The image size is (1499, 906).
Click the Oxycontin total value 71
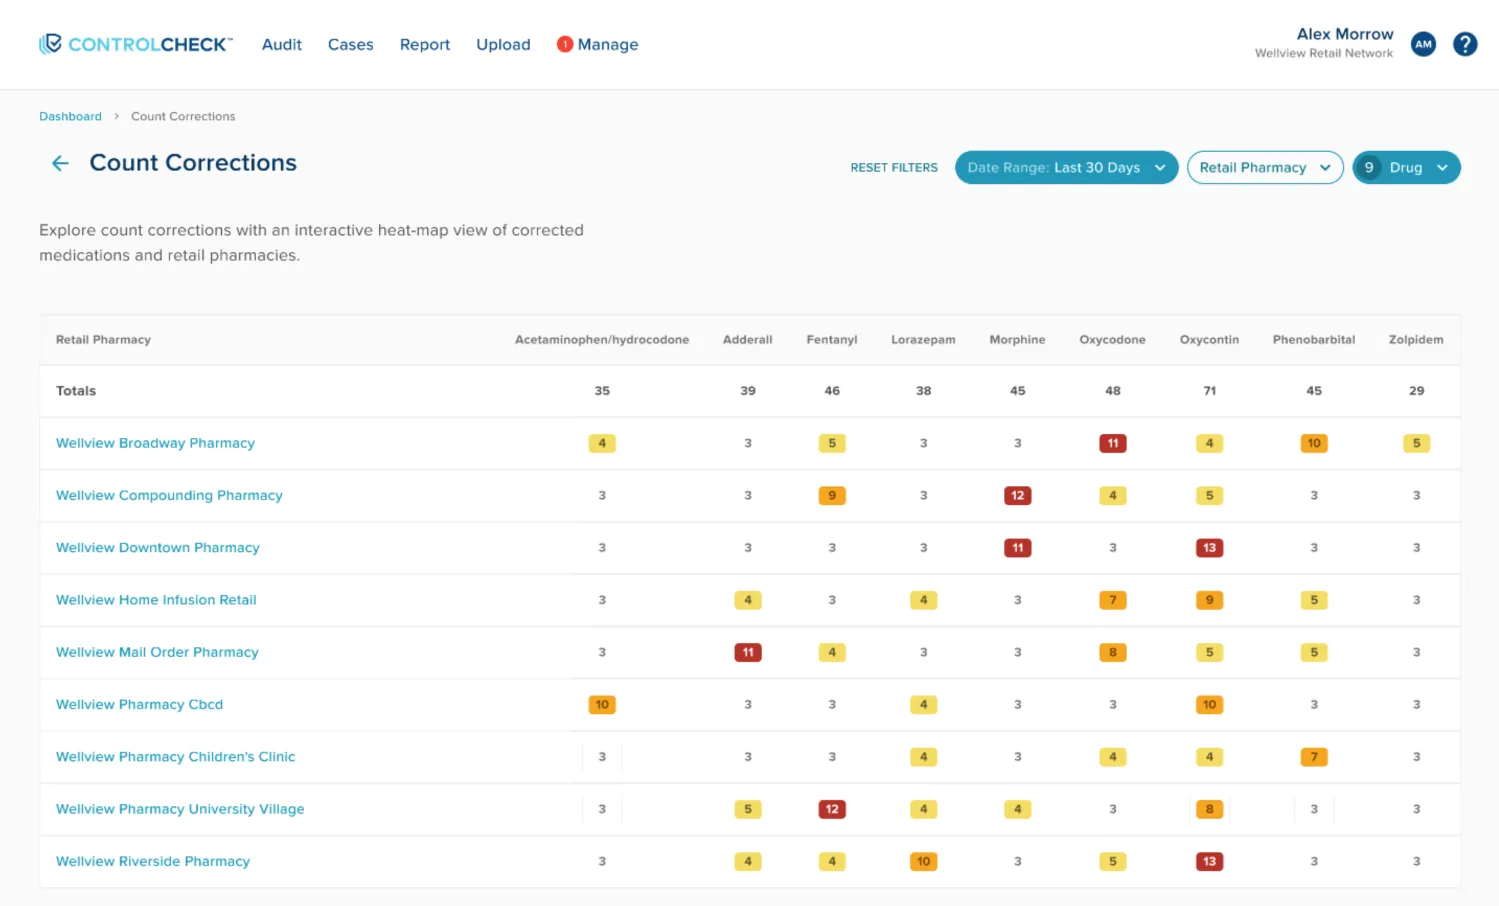[x=1210, y=391]
